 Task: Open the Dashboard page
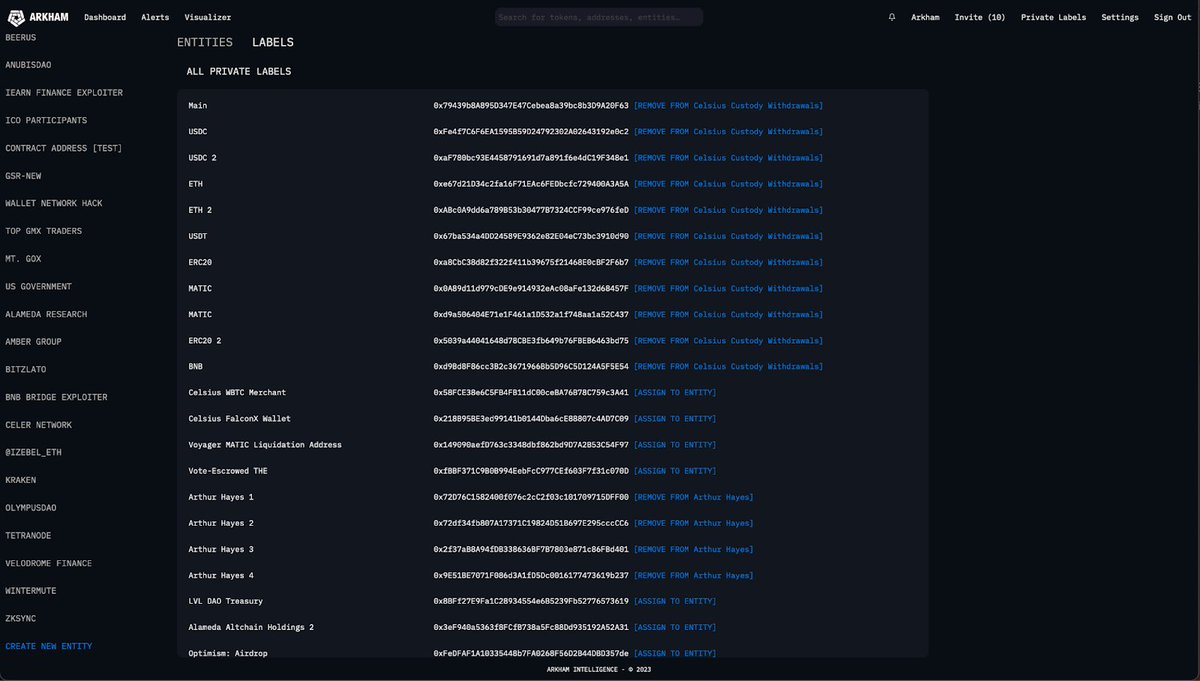pos(104,16)
